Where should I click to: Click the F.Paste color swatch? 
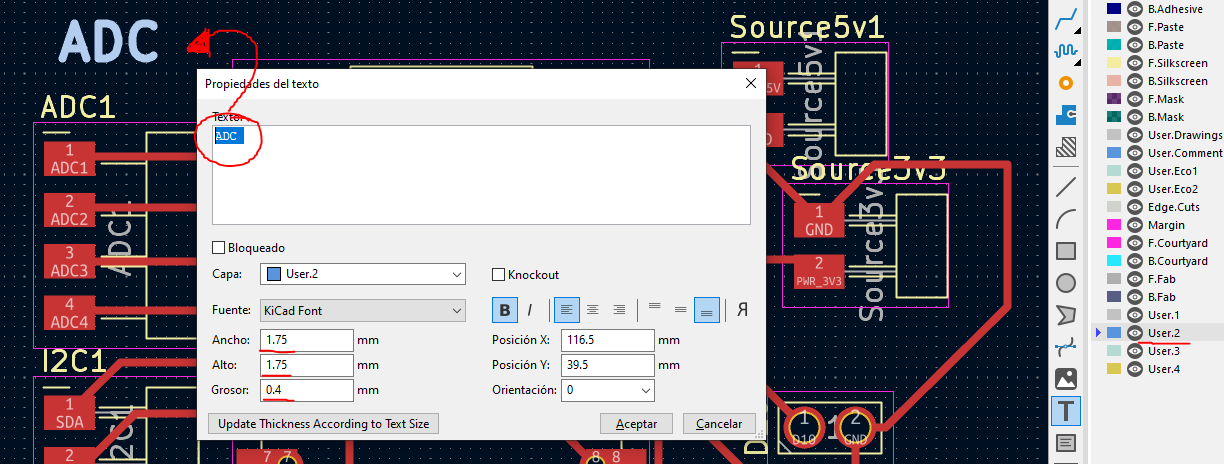(x=1113, y=27)
